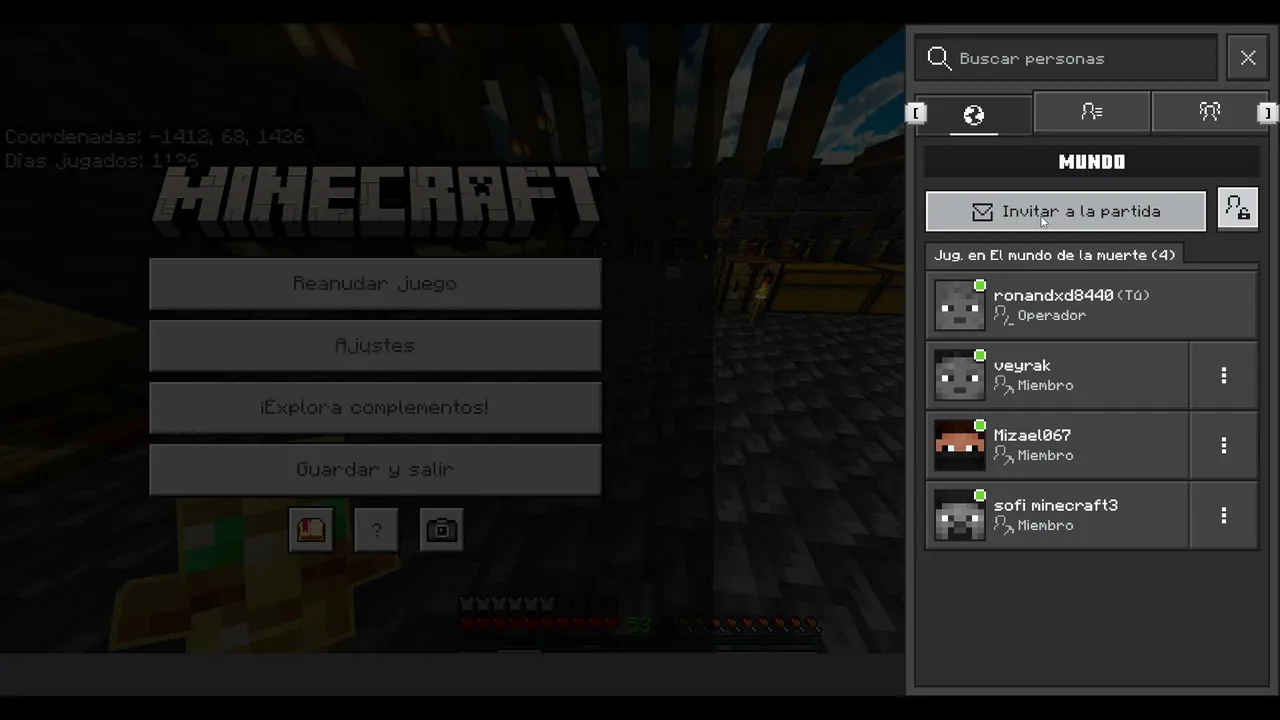The height and width of the screenshot is (720, 1280).
Task: Select Guardar y salir
Action: pyautogui.click(x=375, y=470)
